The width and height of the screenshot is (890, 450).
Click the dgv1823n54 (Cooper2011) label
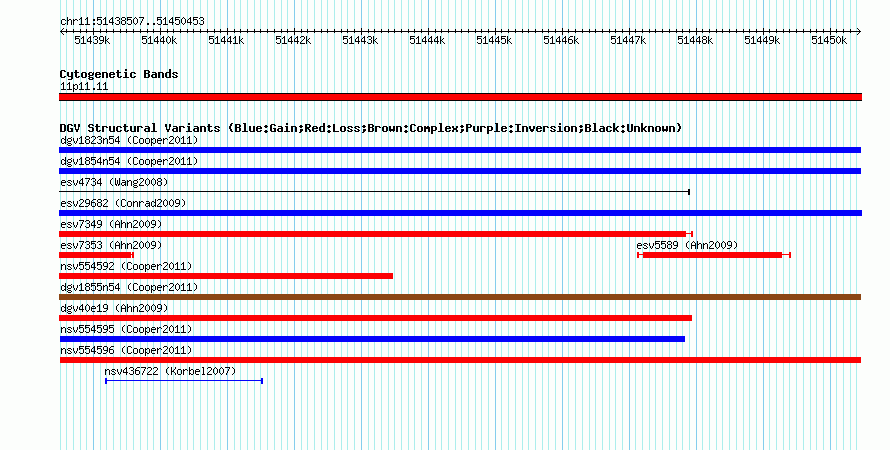click(129, 140)
